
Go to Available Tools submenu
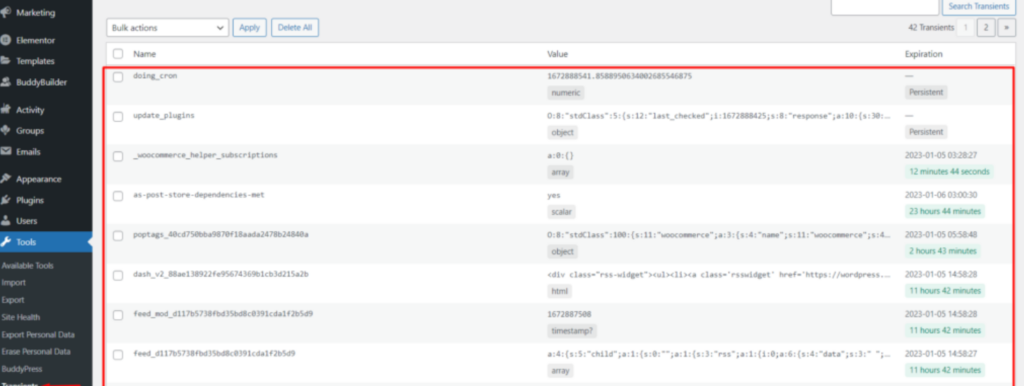[x=27, y=266]
